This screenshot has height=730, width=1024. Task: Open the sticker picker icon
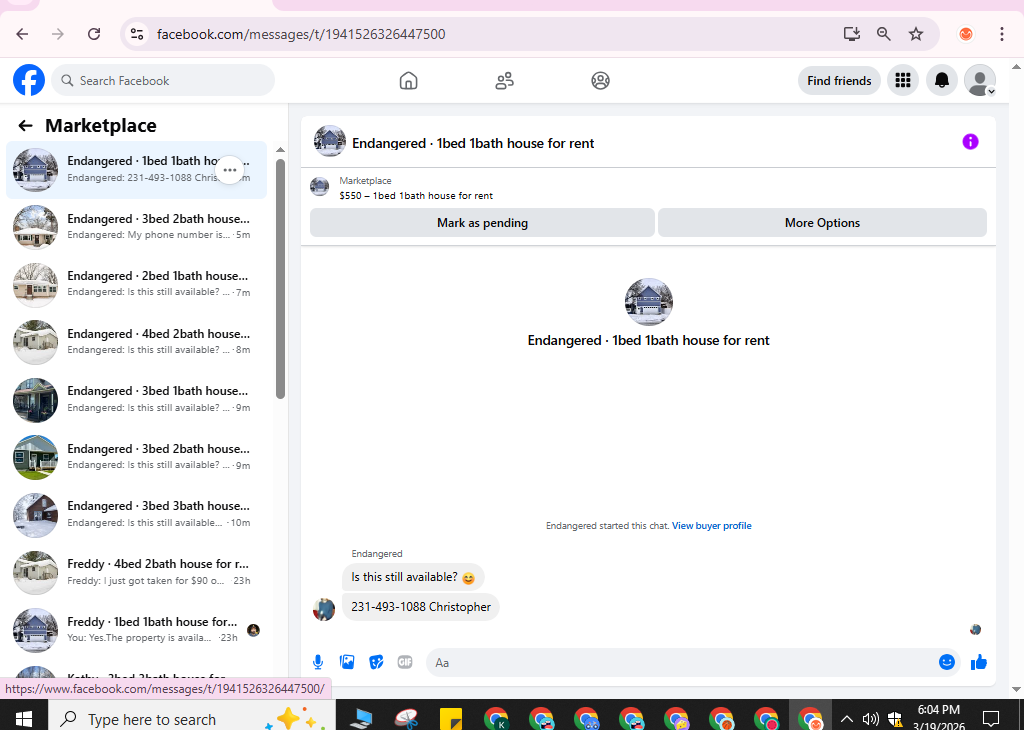tap(376, 662)
